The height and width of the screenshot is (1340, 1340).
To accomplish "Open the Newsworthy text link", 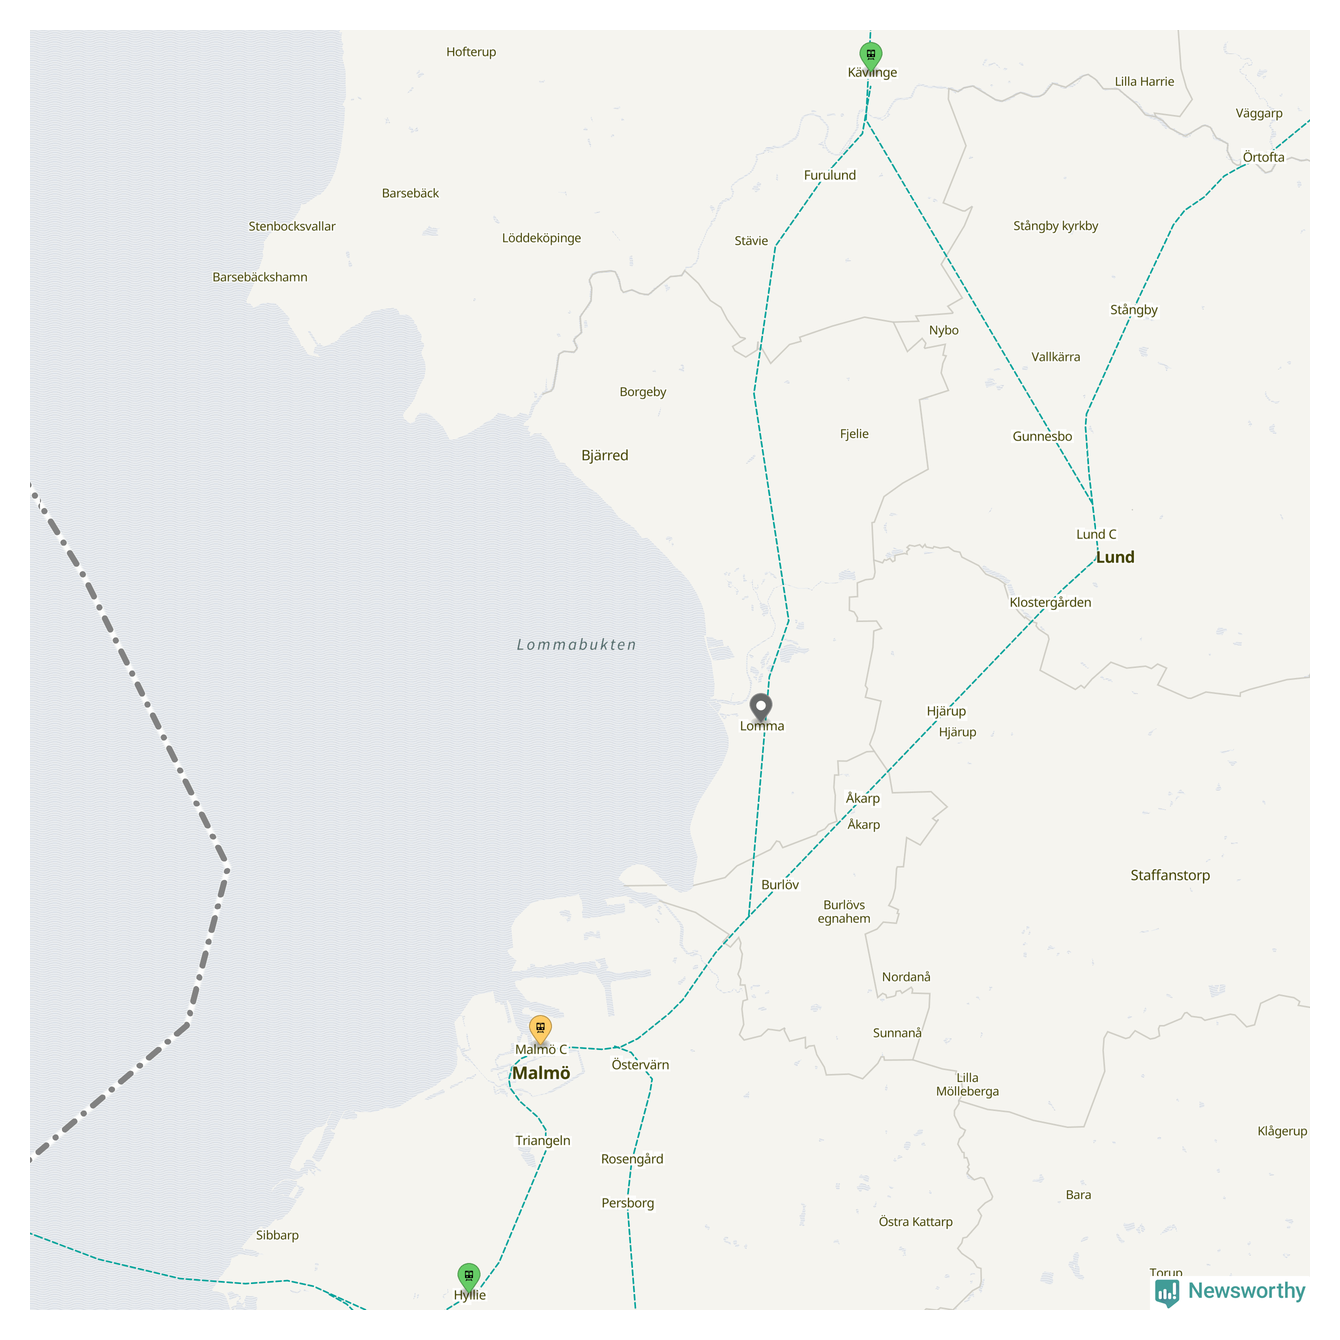I will click(1247, 1291).
